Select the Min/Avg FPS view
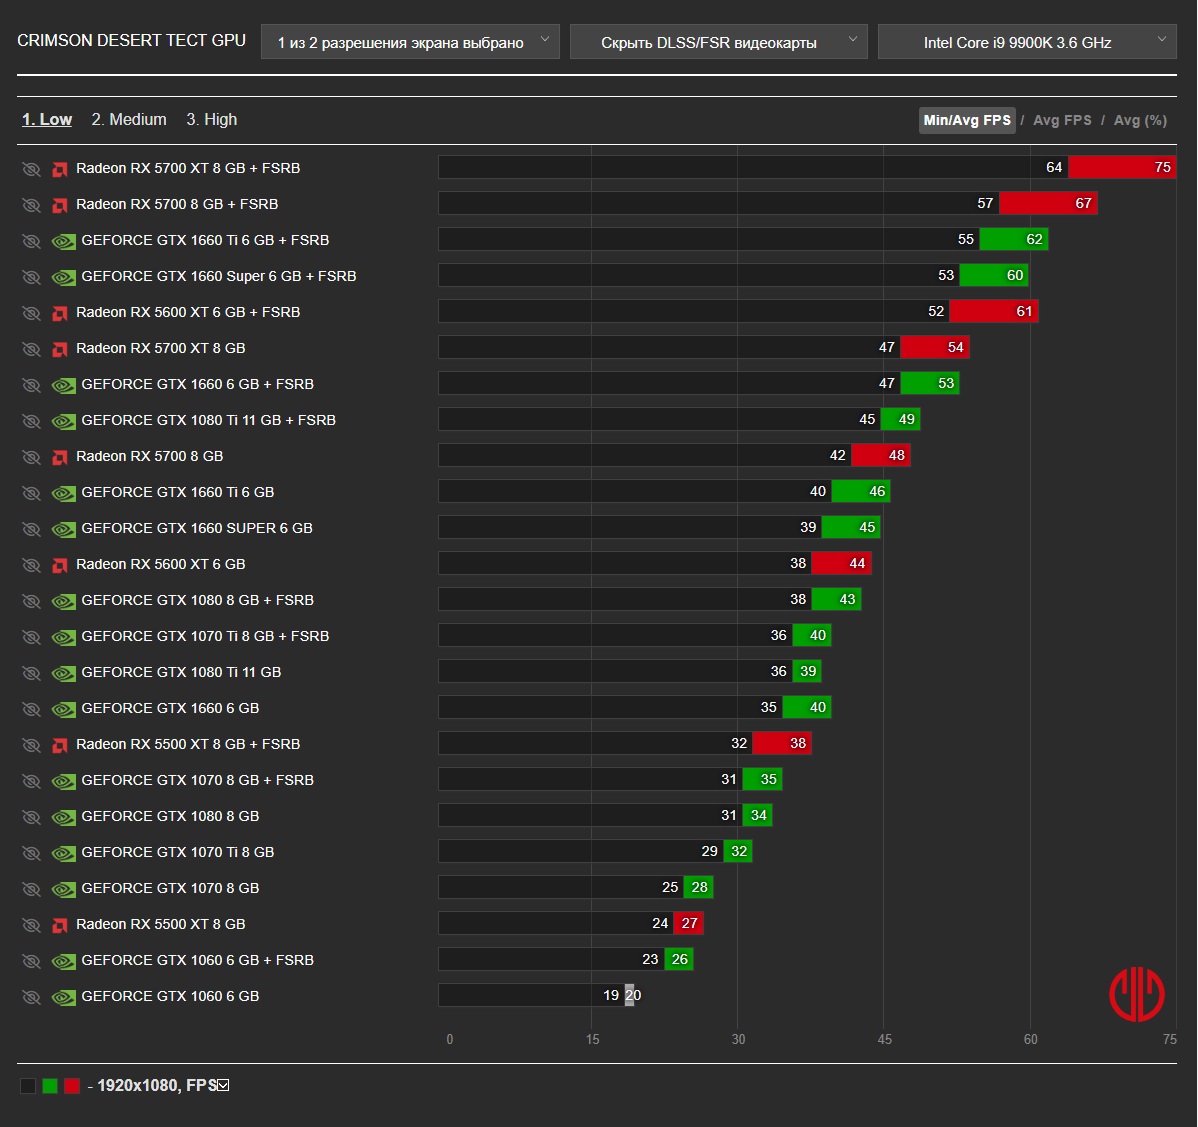The image size is (1198, 1127). [x=966, y=120]
